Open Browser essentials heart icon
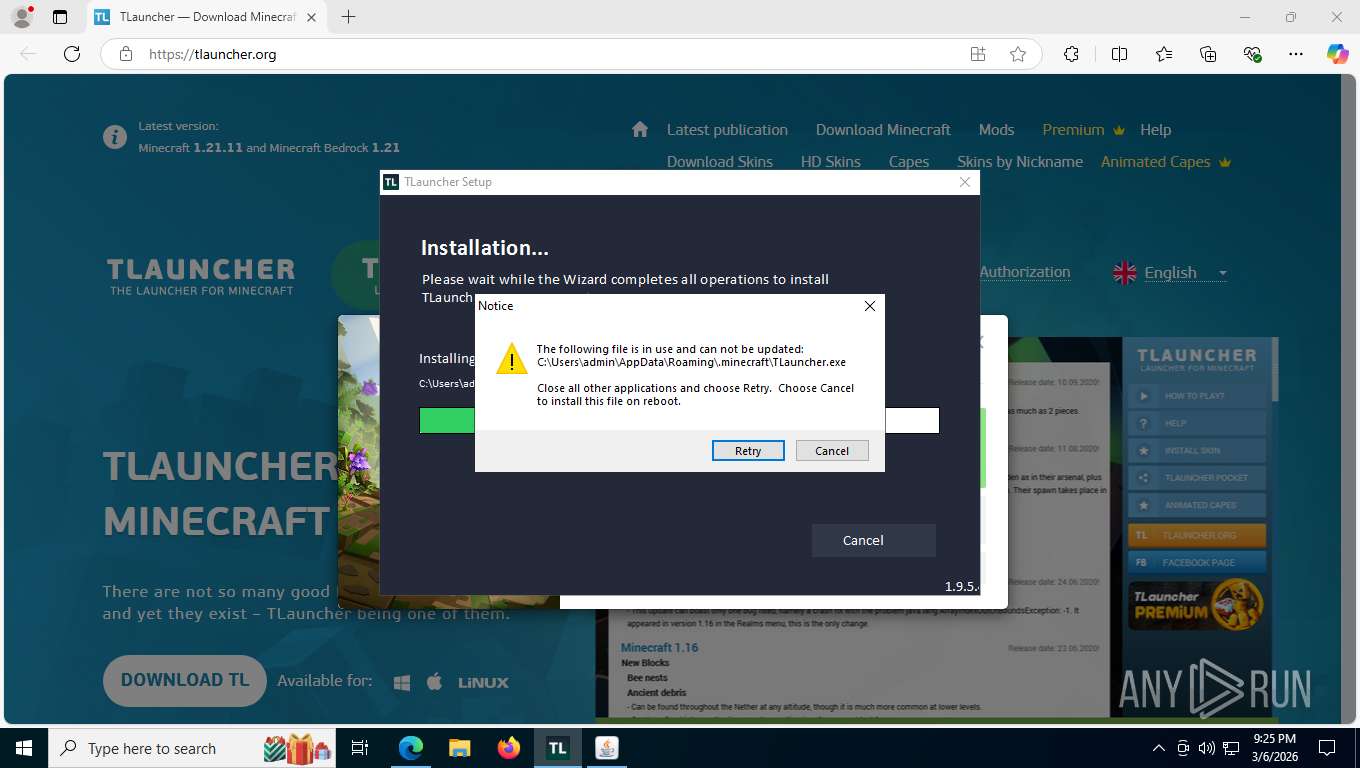The image size is (1360, 768). (x=1252, y=54)
